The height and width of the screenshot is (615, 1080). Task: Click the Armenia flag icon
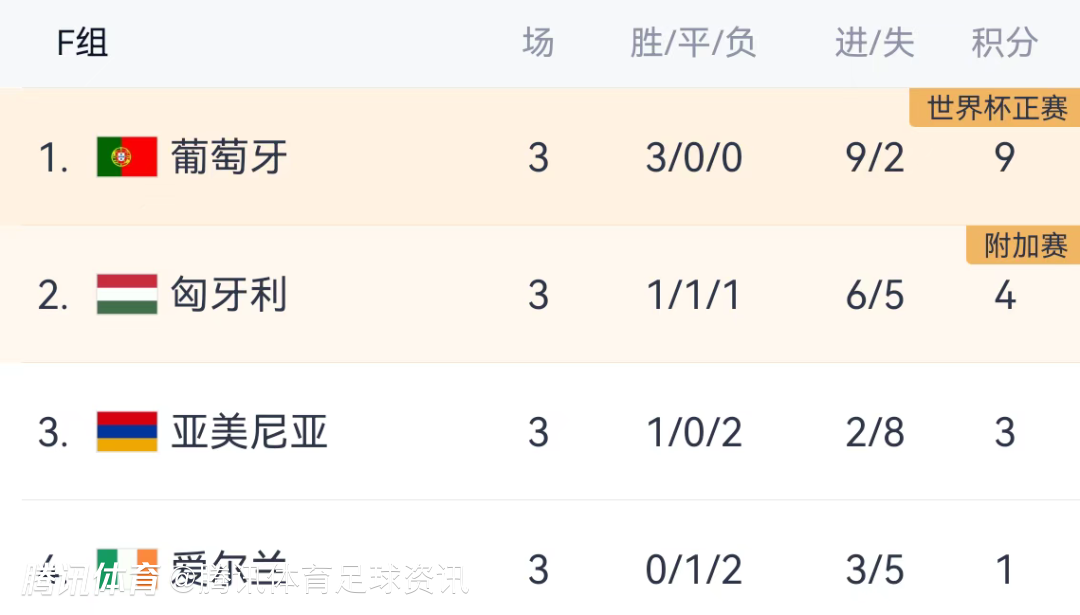[x=127, y=432]
